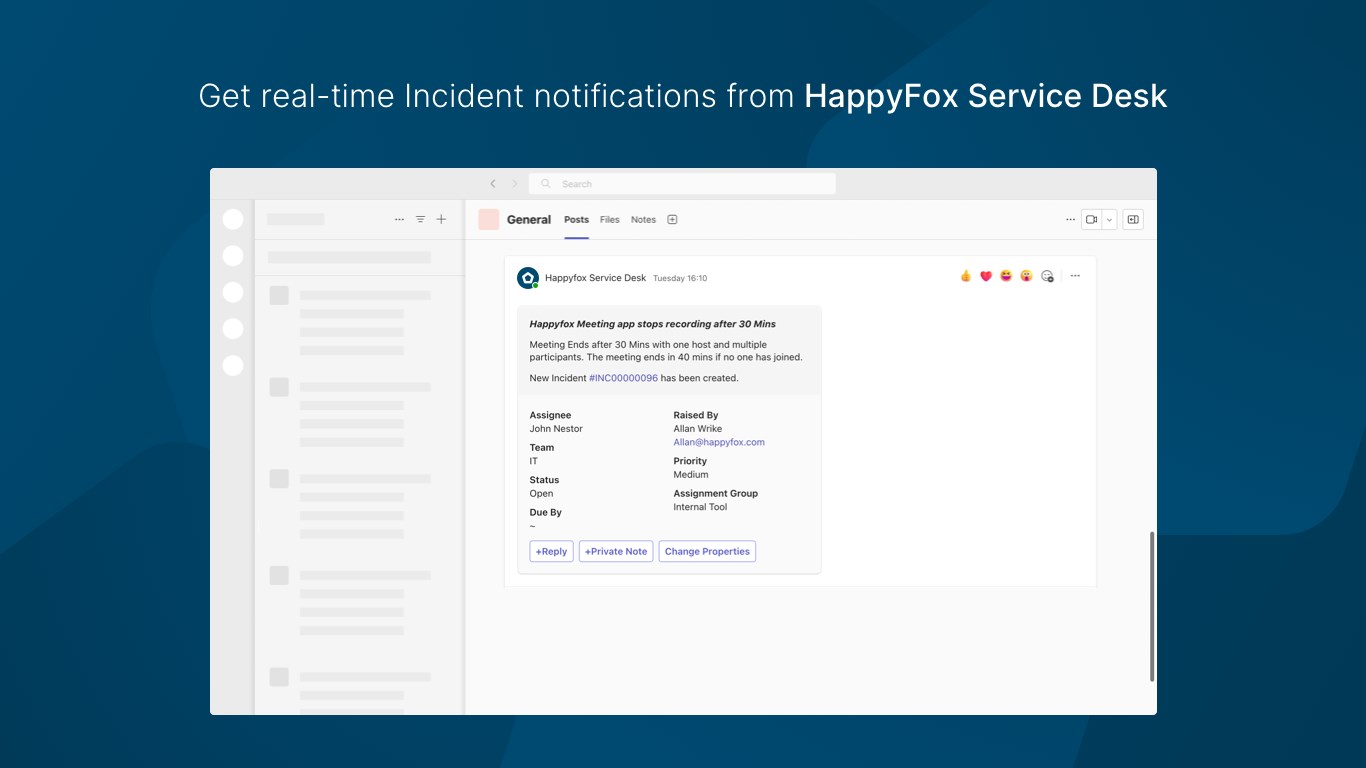Viewport: 1366px width, 768px height.
Task: Click the Search field at top
Action: (x=682, y=184)
